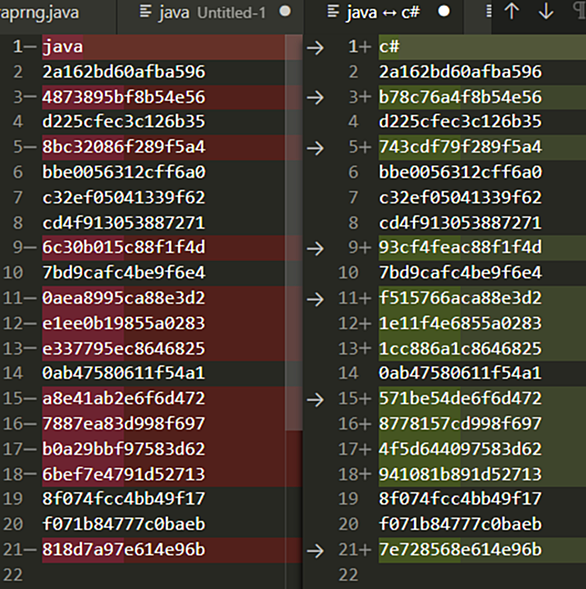Close Untitled-1 tab via unsaved dot
The image size is (586, 589).
click(x=285, y=11)
